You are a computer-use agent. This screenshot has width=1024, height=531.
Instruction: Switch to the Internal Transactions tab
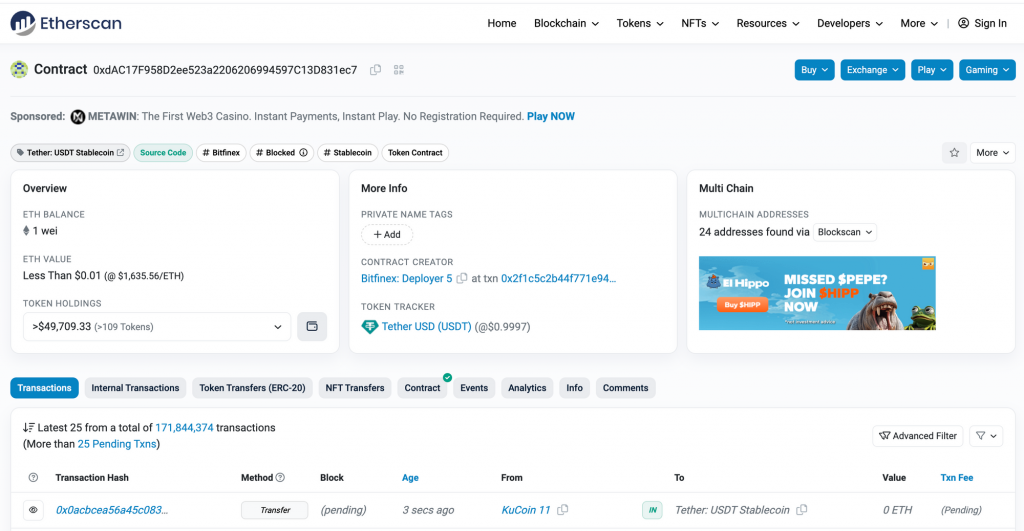coord(135,388)
